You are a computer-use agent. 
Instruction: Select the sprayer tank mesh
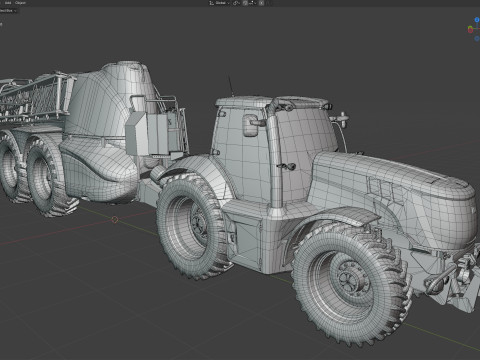[108, 102]
